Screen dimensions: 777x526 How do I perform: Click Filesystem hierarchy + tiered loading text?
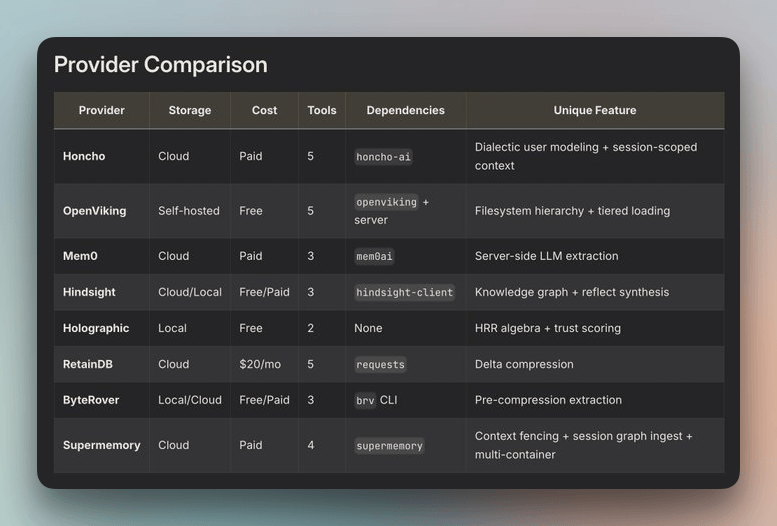pyautogui.click(x=572, y=211)
